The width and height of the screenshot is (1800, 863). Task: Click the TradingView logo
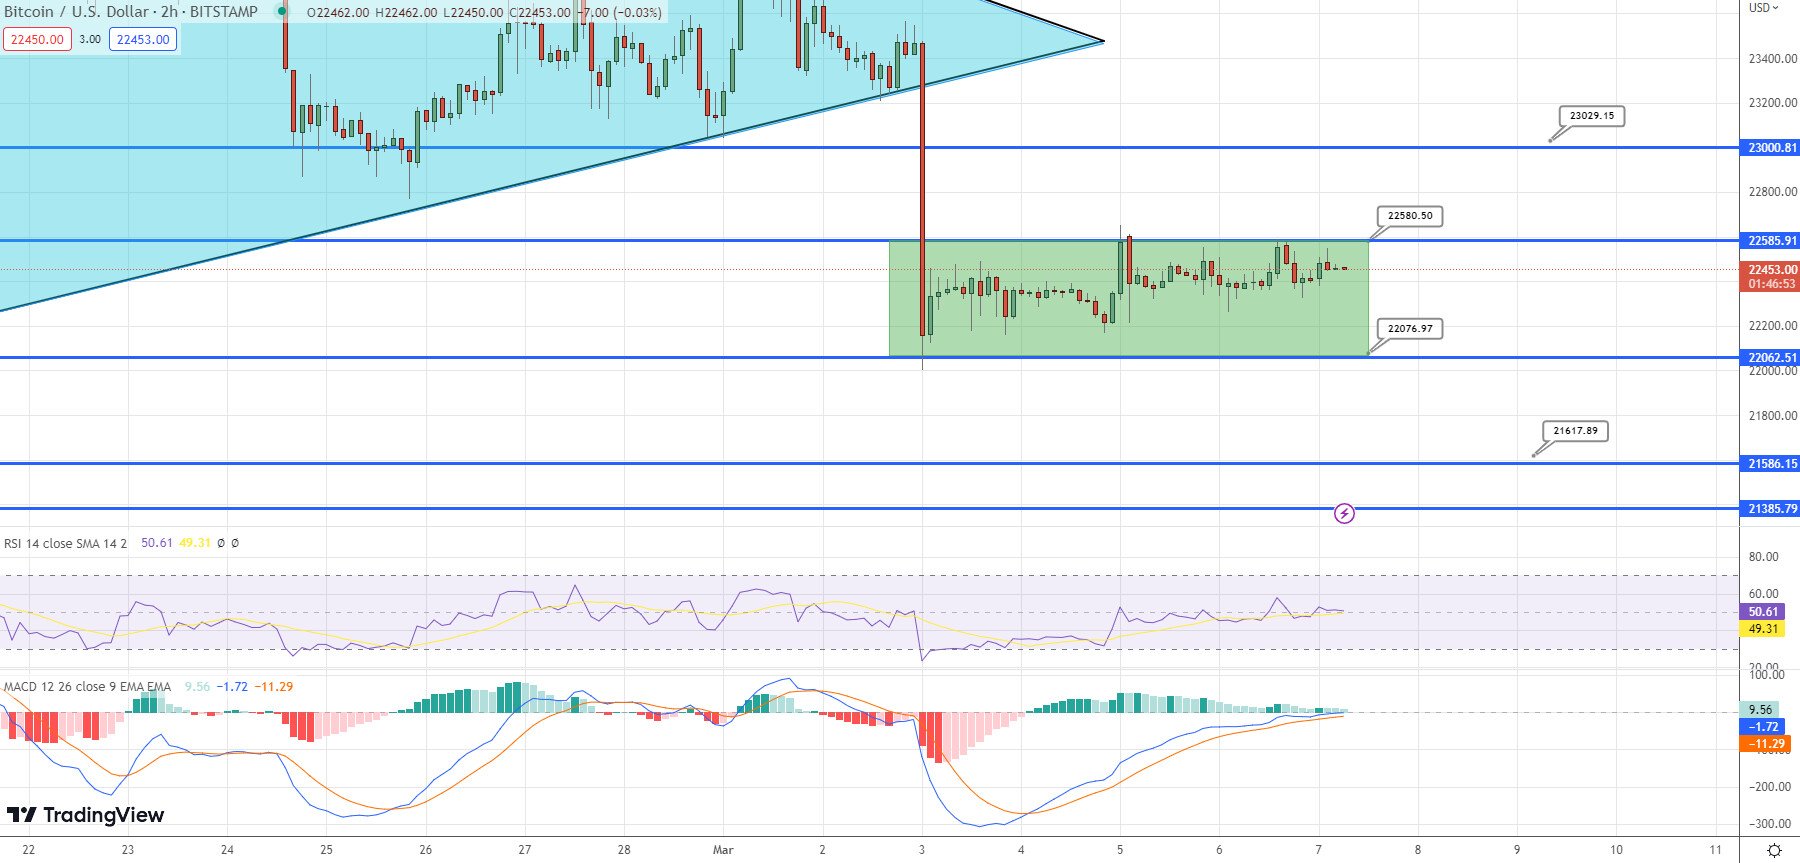click(86, 815)
